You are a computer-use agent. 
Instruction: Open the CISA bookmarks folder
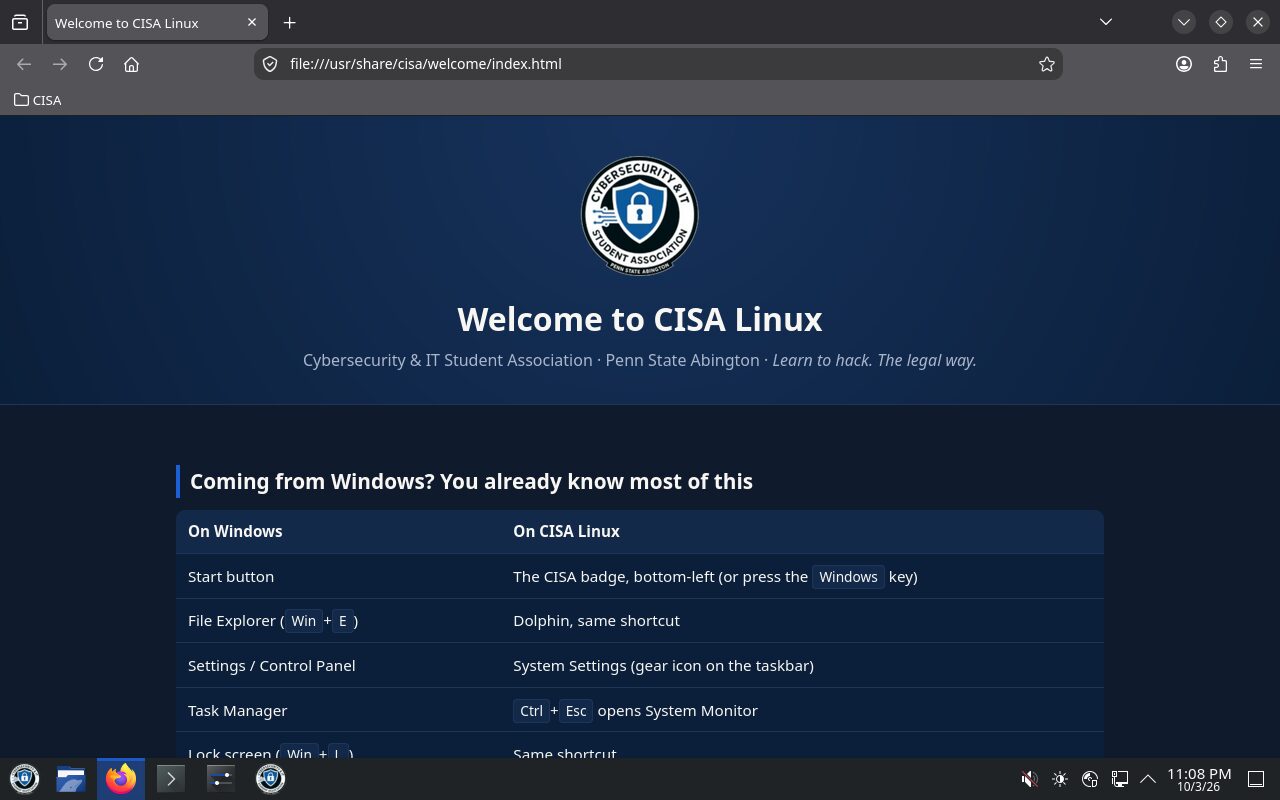pyautogui.click(x=38, y=100)
